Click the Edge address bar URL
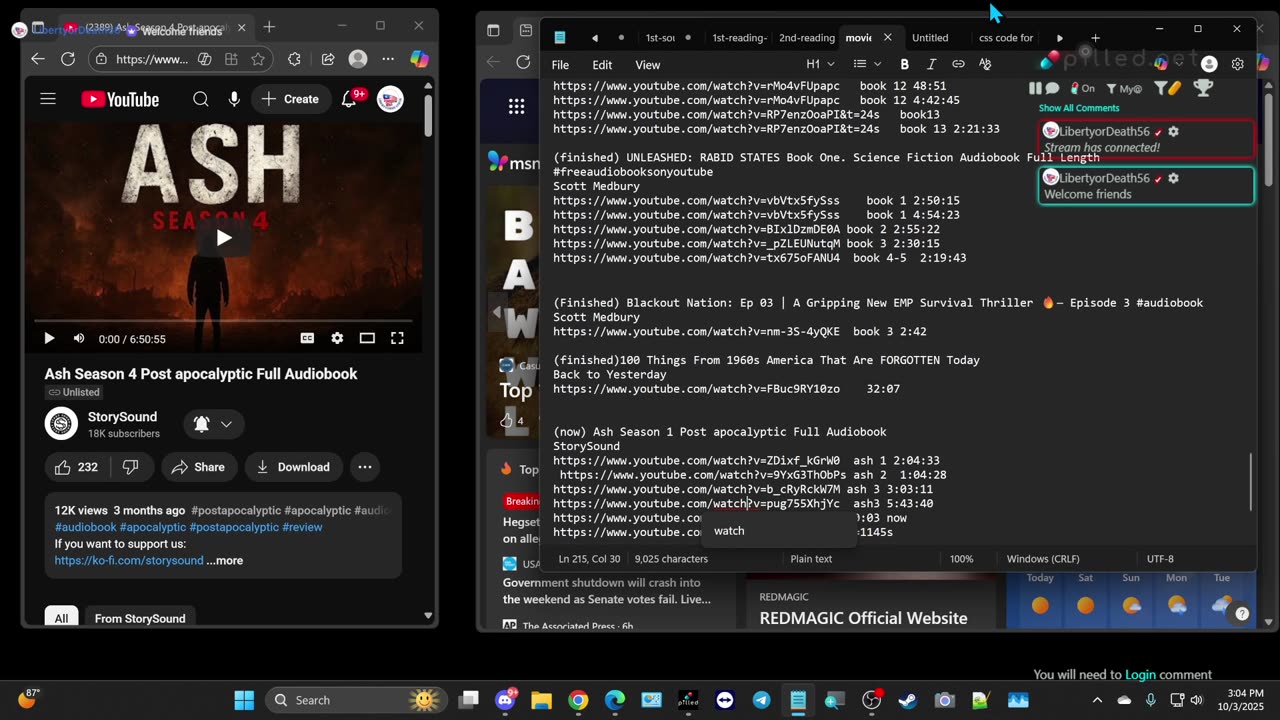Image resolution: width=1280 pixels, height=720 pixels. pyautogui.click(x=152, y=59)
